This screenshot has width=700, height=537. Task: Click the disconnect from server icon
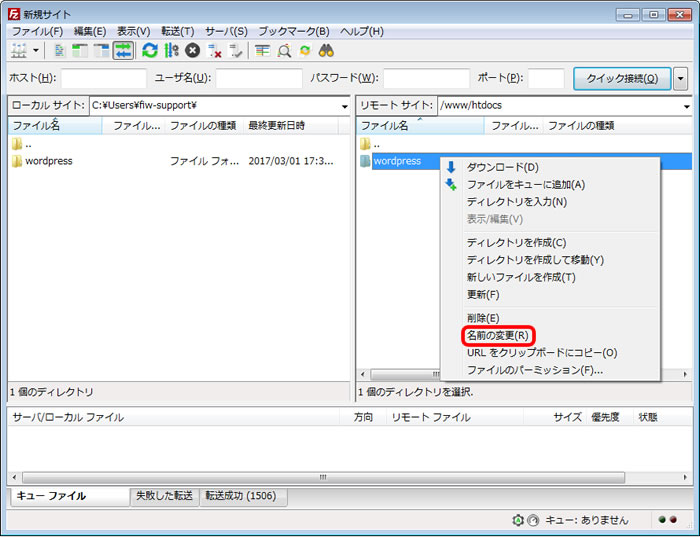(214, 50)
